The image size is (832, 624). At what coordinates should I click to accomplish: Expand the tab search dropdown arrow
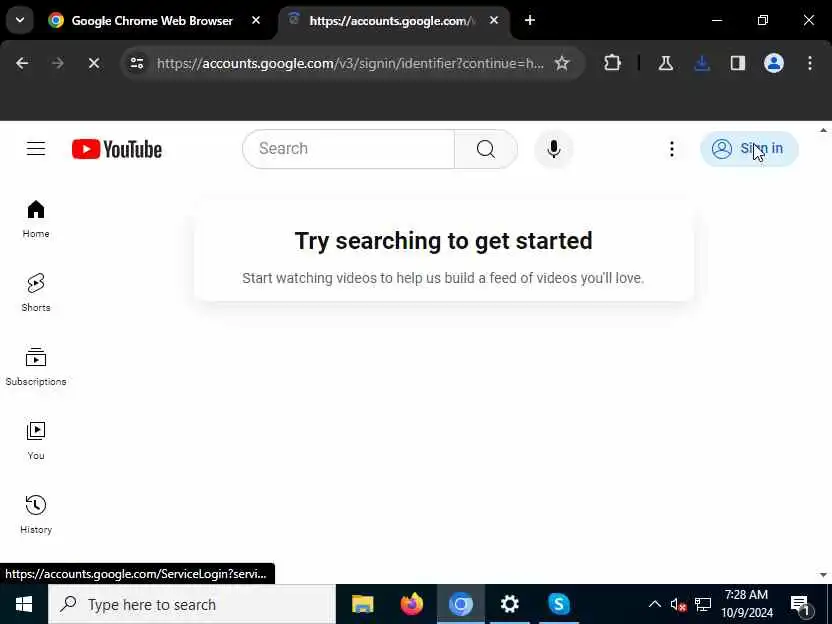point(20,20)
